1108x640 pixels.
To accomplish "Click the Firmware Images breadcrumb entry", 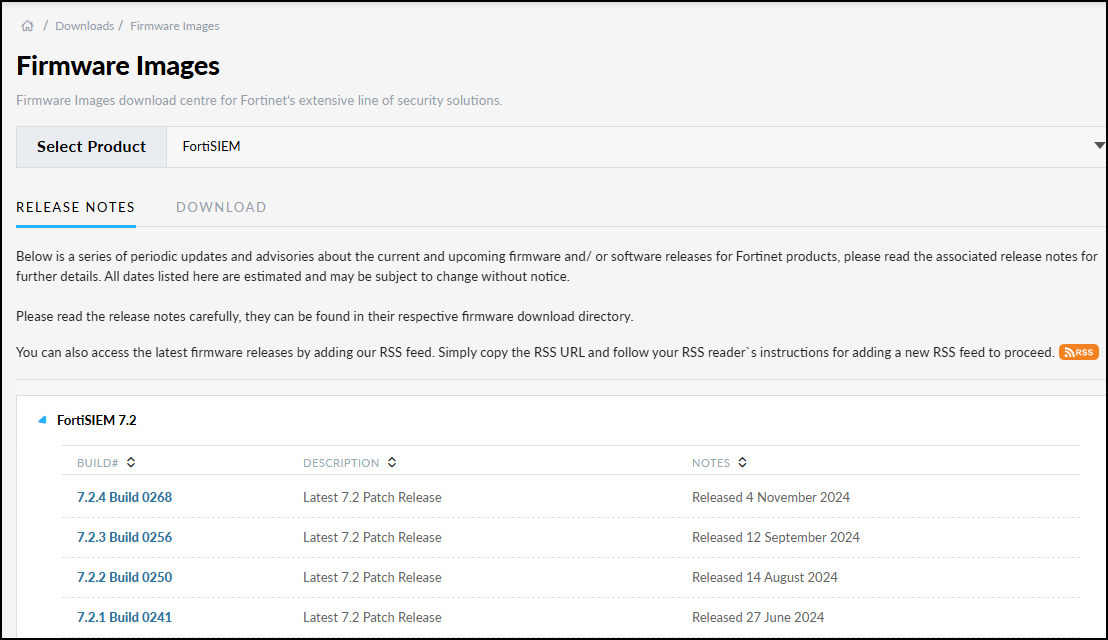I will click(x=174, y=25).
